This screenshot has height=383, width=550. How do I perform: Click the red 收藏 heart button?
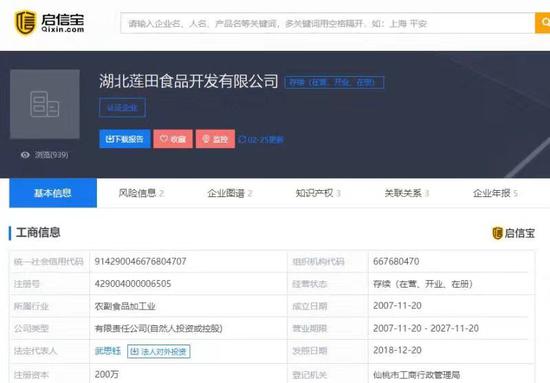pyautogui.click(x=173, y=139)
